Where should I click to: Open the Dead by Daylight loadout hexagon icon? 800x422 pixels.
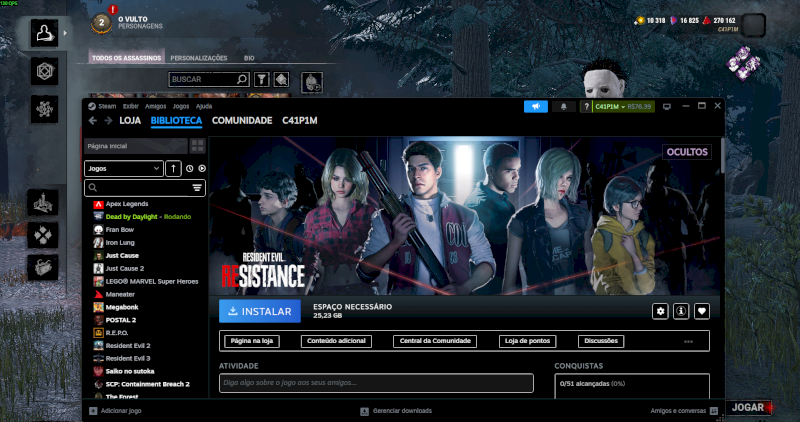[x=44, y=71]
